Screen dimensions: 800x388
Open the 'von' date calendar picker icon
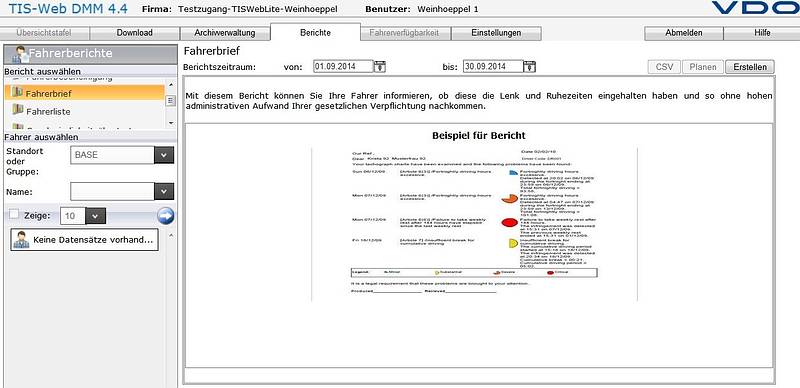tap(380, 66)
